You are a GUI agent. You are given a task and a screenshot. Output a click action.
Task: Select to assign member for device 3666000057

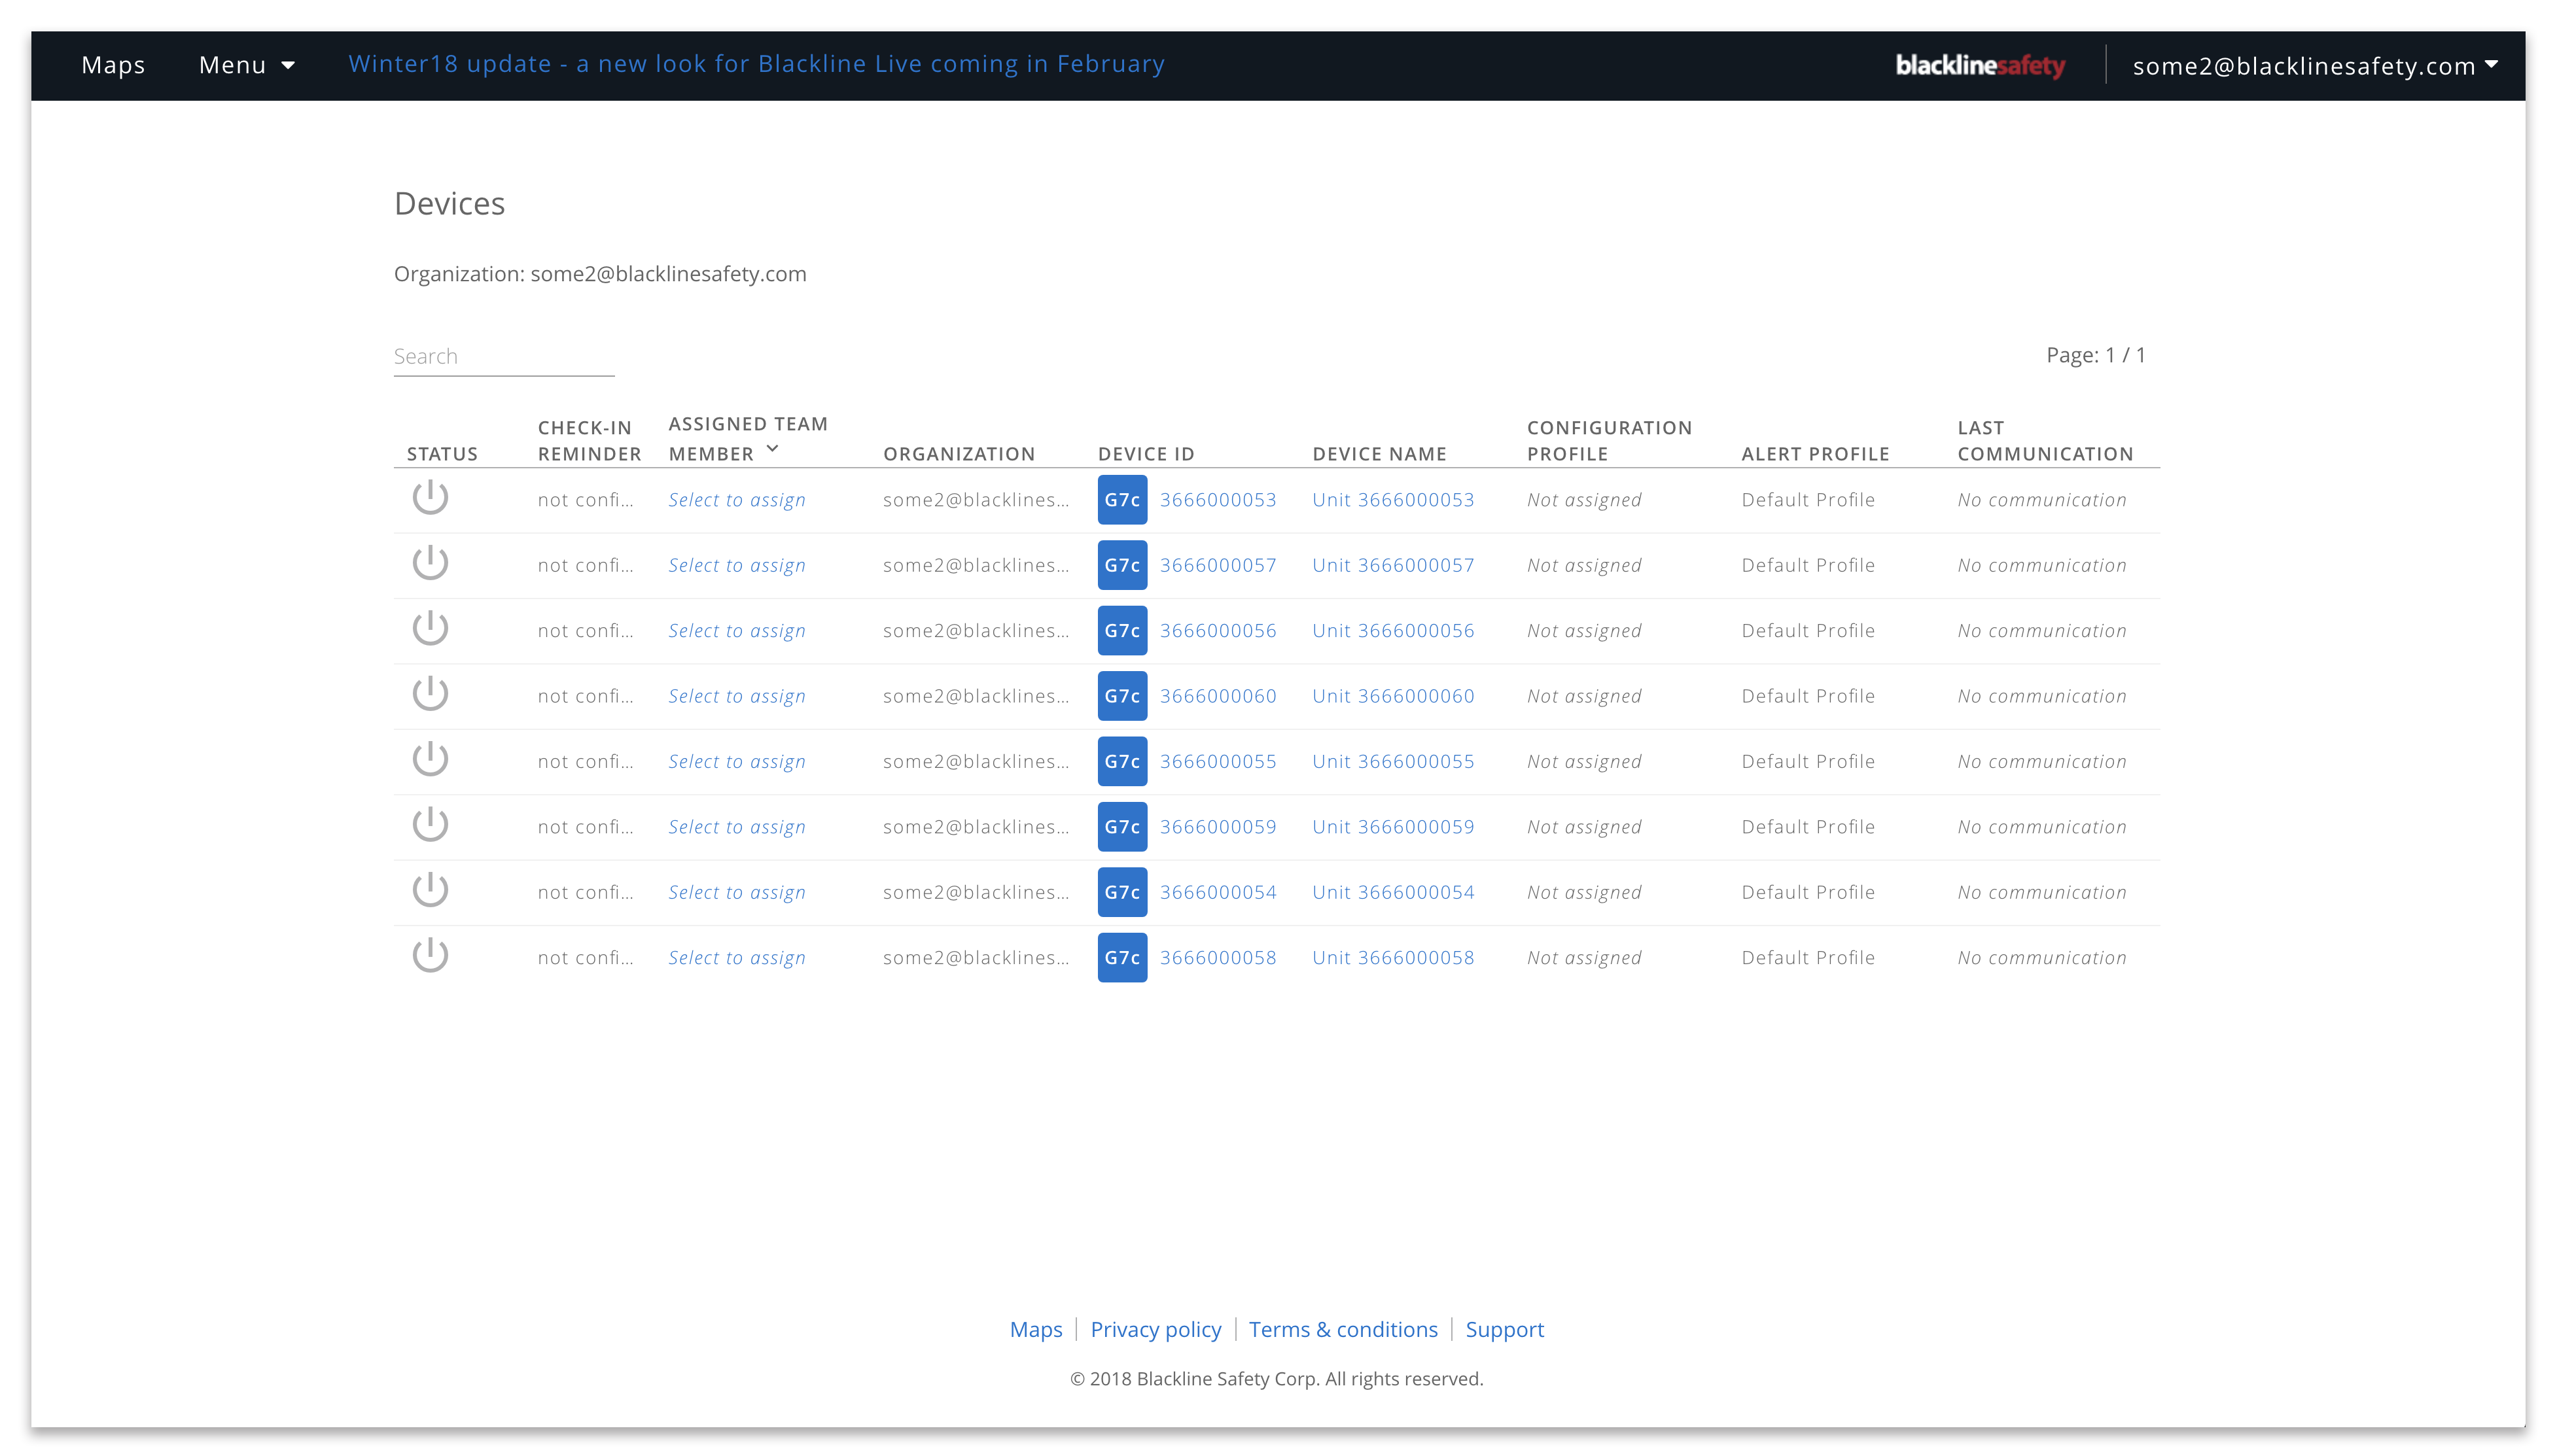pyautogui.click(x=737, y=565)
